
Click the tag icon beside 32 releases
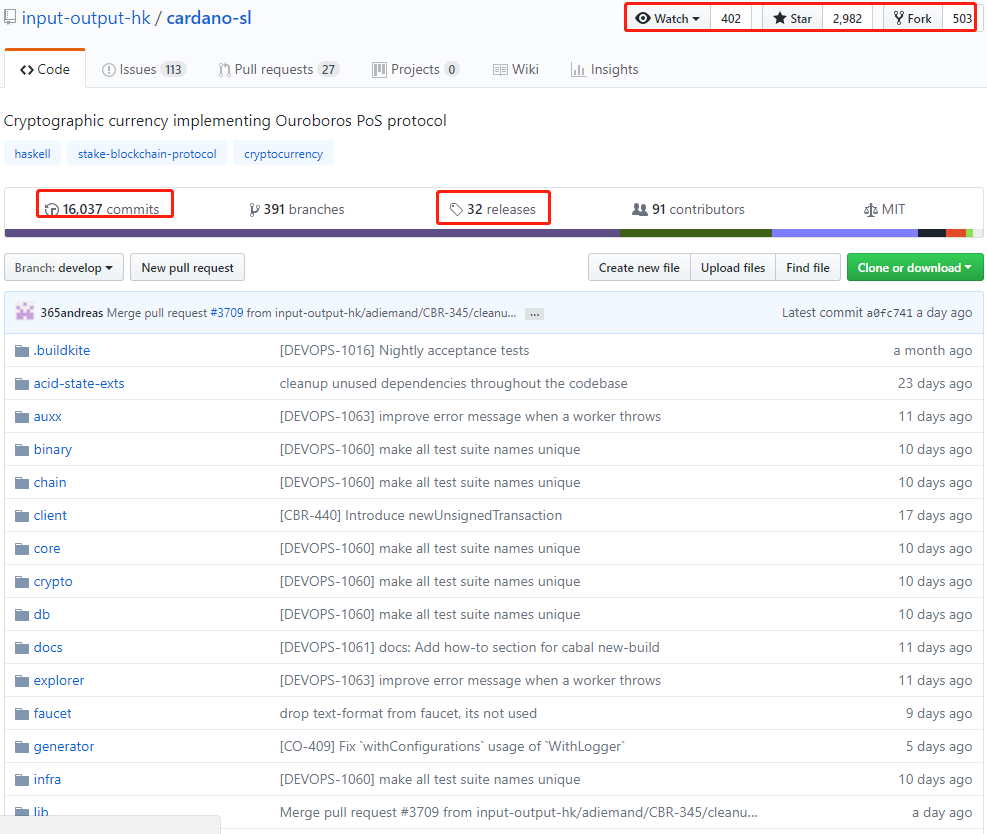pyautogui.click(x=456, y=210)
